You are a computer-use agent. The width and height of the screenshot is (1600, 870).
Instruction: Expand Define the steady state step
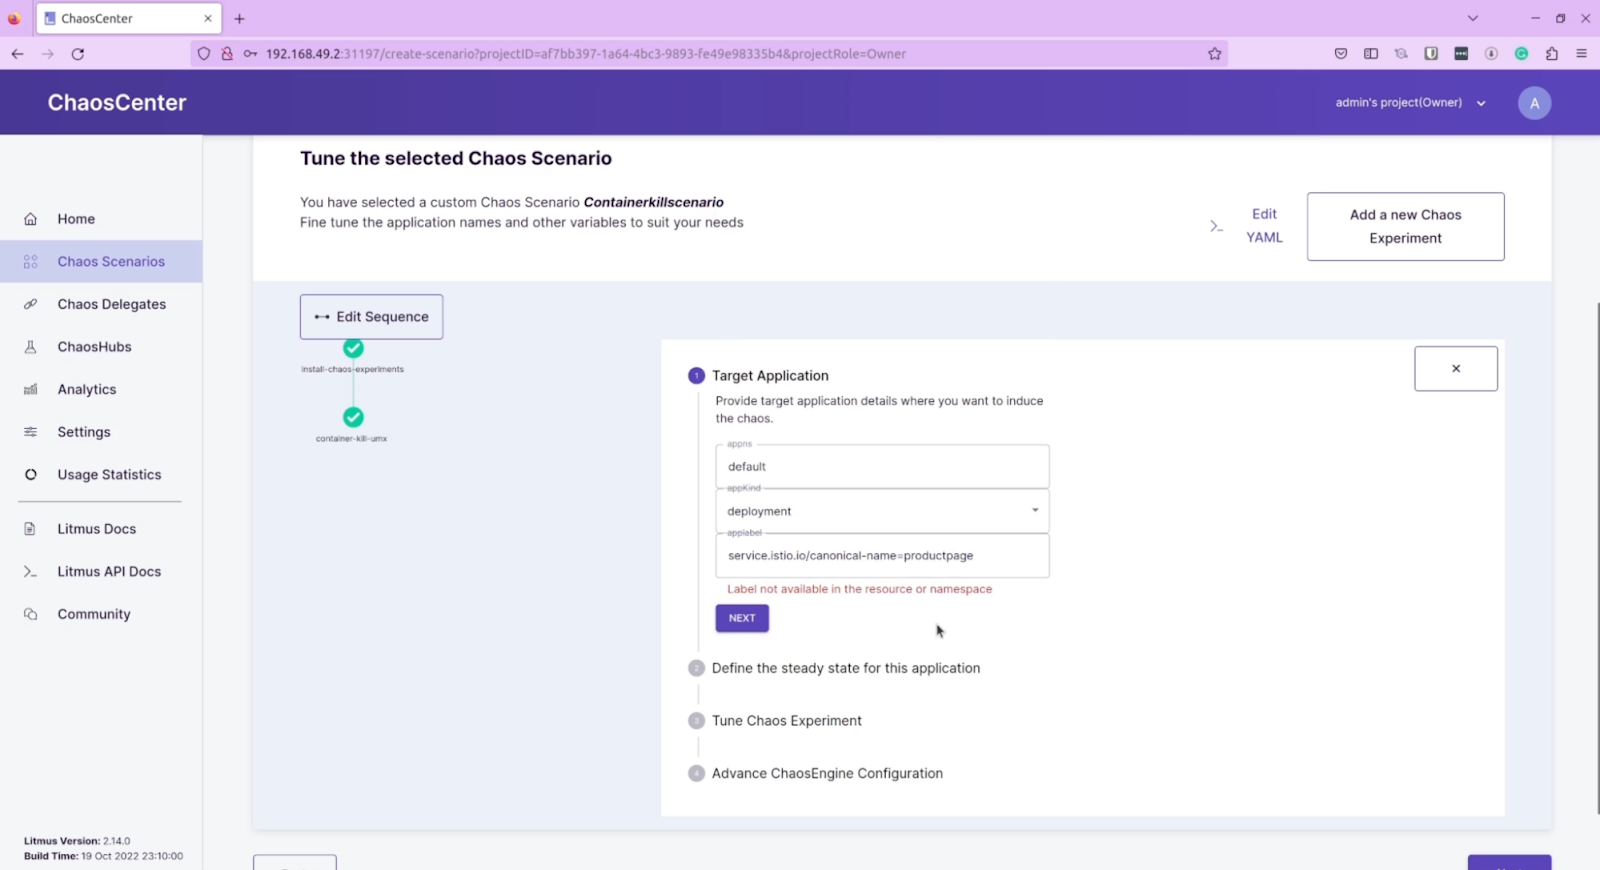click(x=846, y=668)
